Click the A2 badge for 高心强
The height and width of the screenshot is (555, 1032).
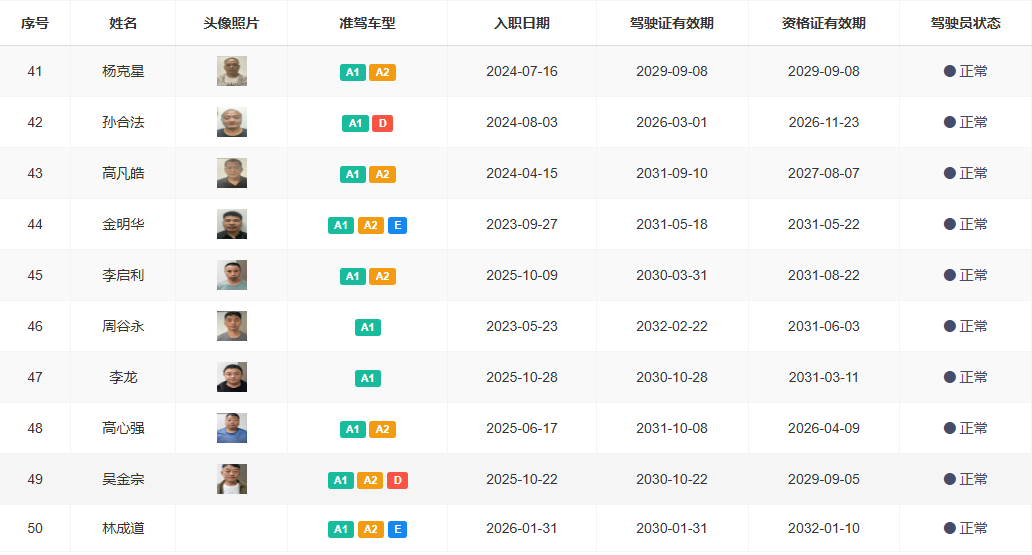coord(382,429)
